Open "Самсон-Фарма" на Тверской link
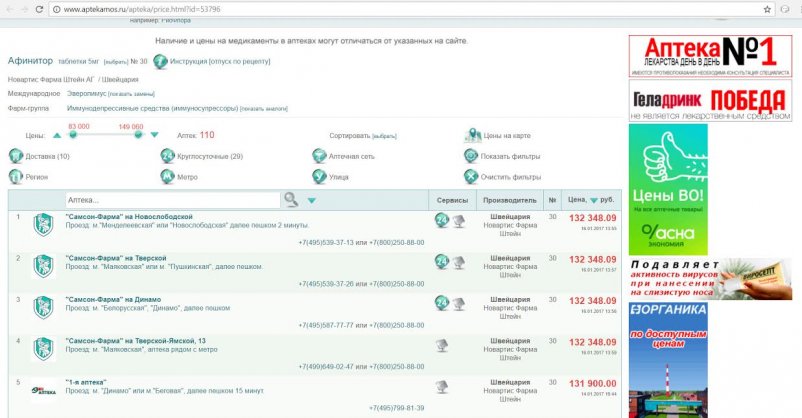The height and width of the screenshot is (418, 802). (116, 258)
